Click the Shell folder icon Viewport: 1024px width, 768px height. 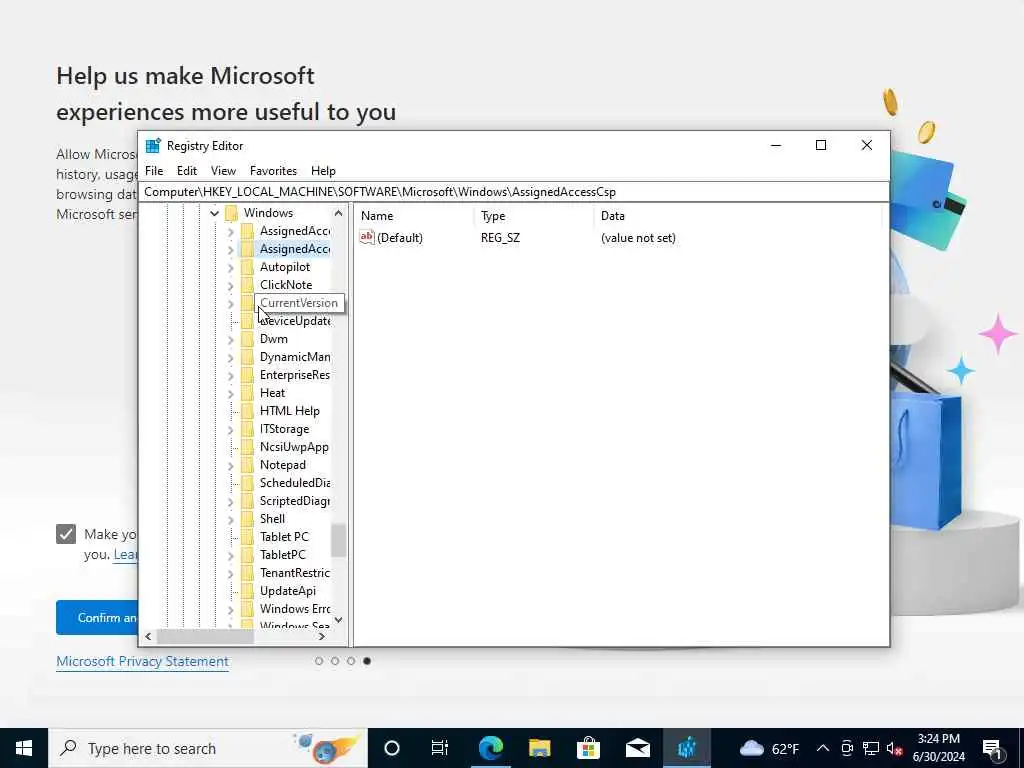coord(247,519)
